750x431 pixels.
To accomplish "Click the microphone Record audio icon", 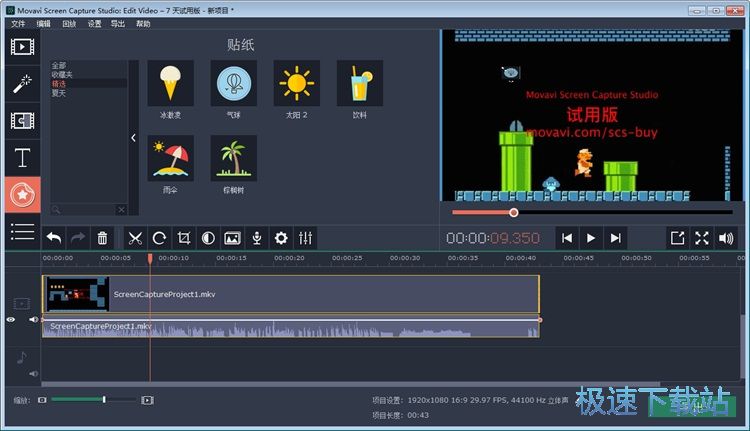I will 257,238.
